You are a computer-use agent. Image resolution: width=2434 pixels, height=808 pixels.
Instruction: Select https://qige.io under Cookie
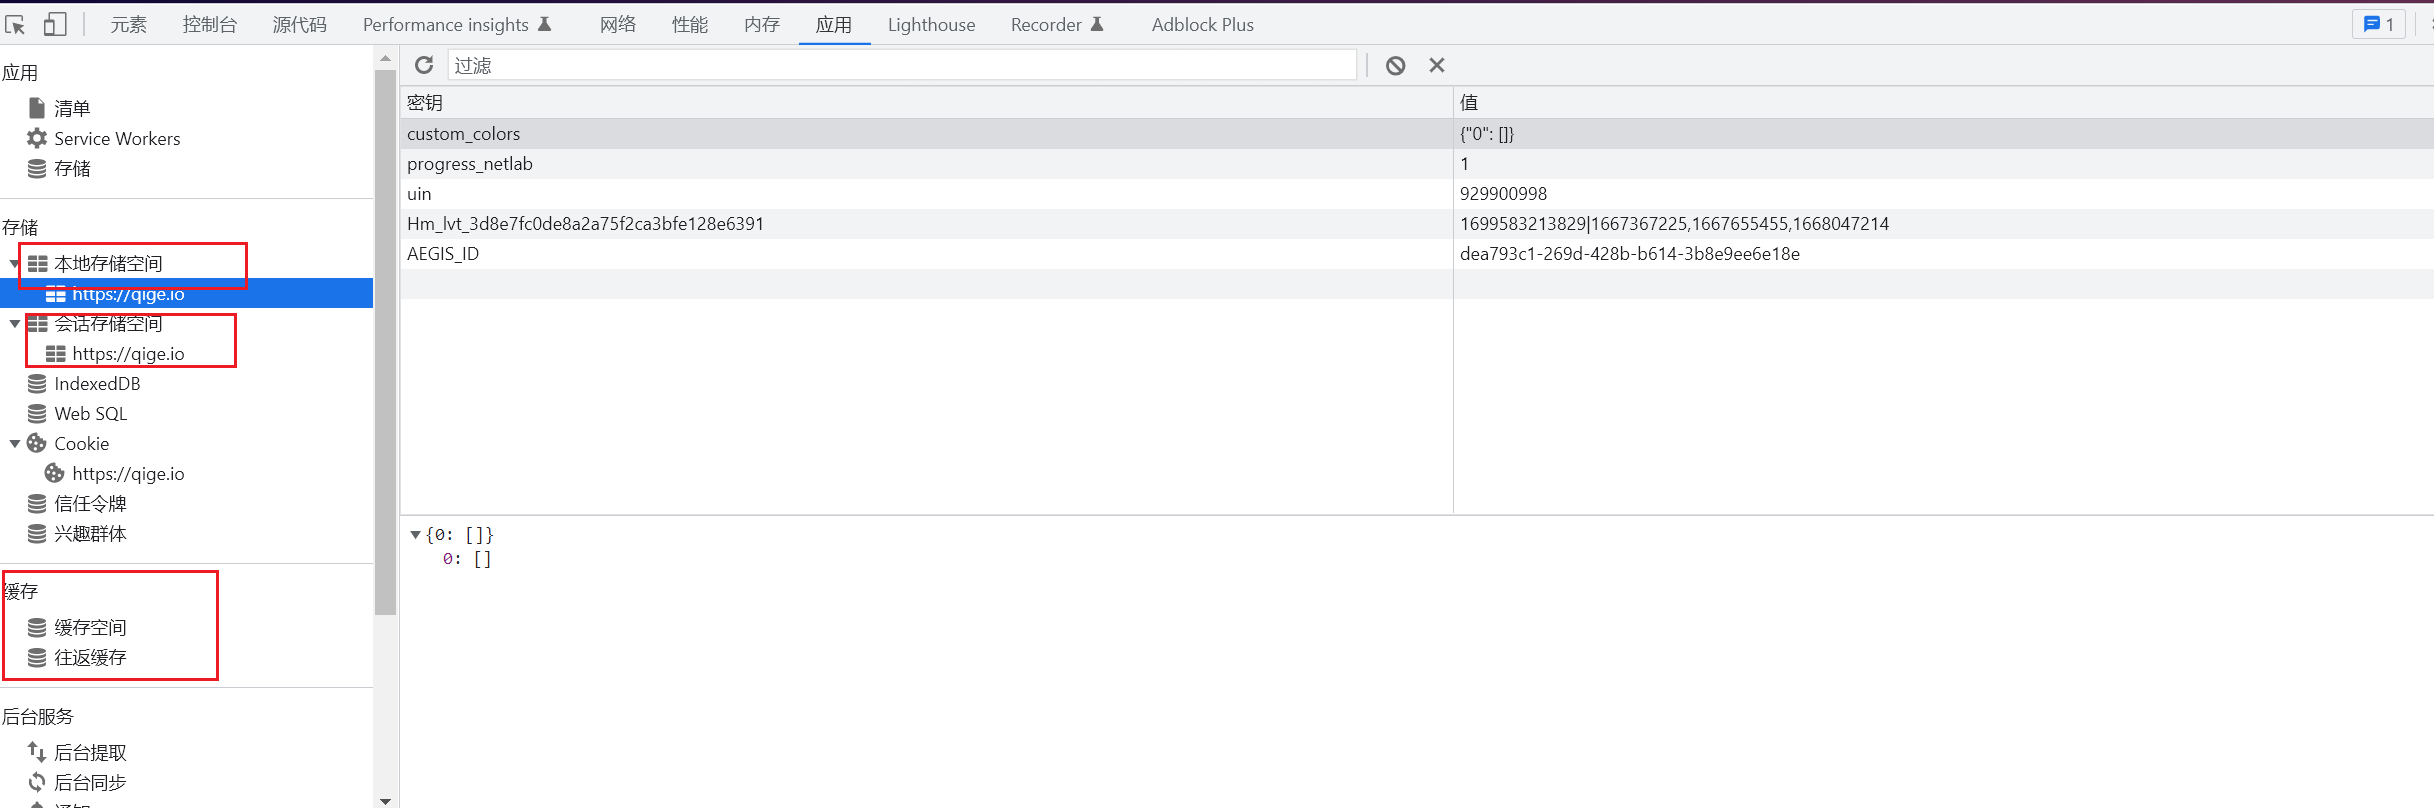(x=116, y=473)
